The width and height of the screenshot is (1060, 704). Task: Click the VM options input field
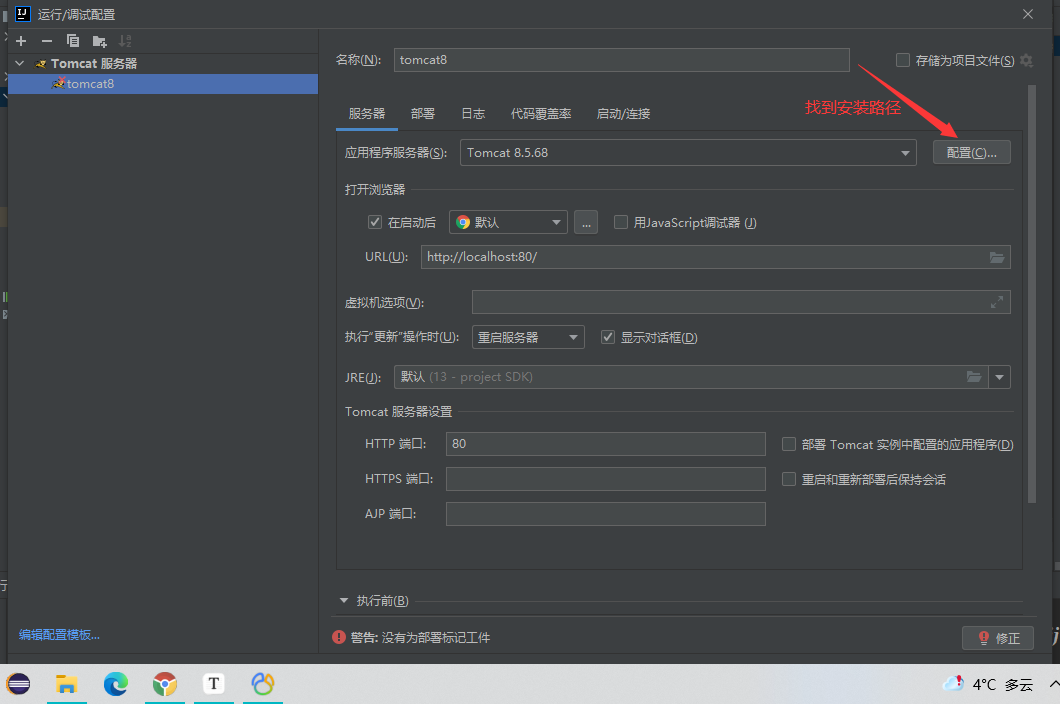741,302
